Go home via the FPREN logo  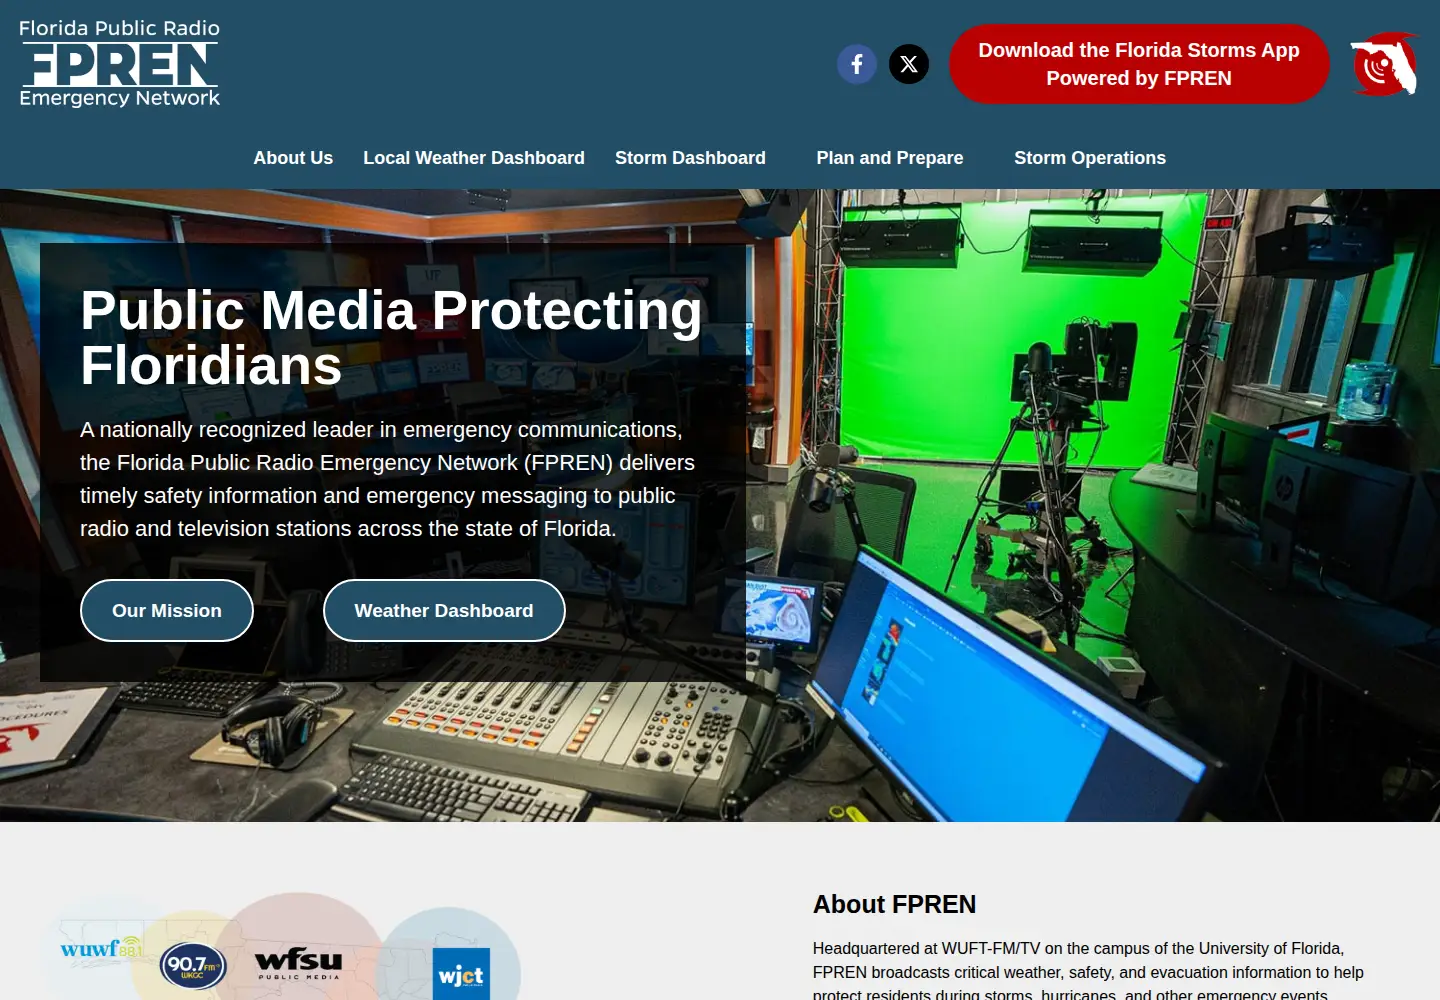120,63
